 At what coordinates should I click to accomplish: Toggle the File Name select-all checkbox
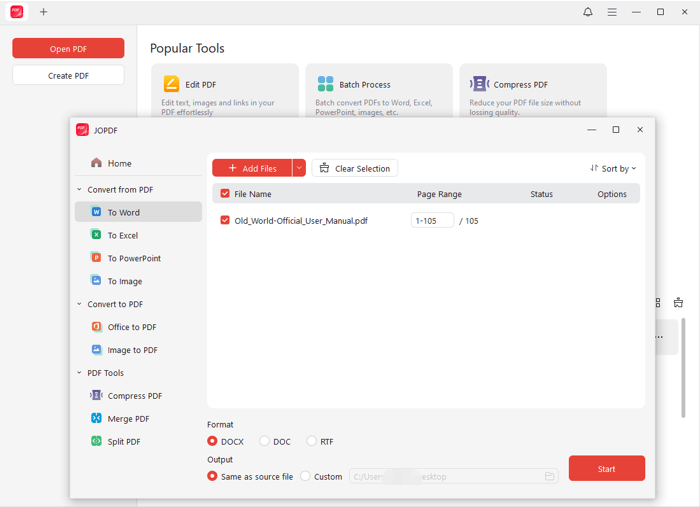(x=225, y=194)
